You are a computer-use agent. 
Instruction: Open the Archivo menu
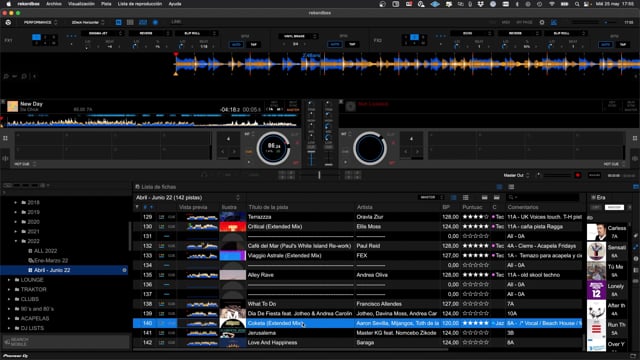(54, 4)
